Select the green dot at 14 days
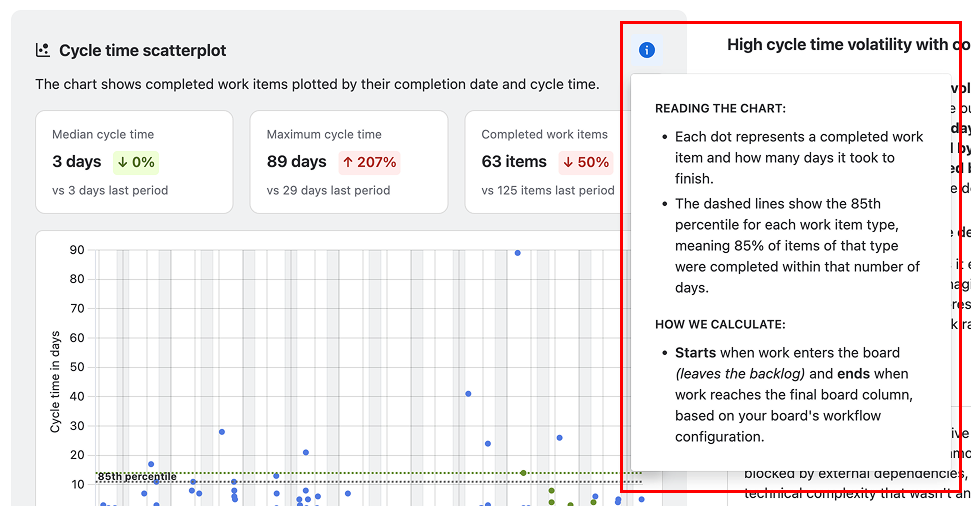This screenshot has width=971, height=506. point(523,473)
